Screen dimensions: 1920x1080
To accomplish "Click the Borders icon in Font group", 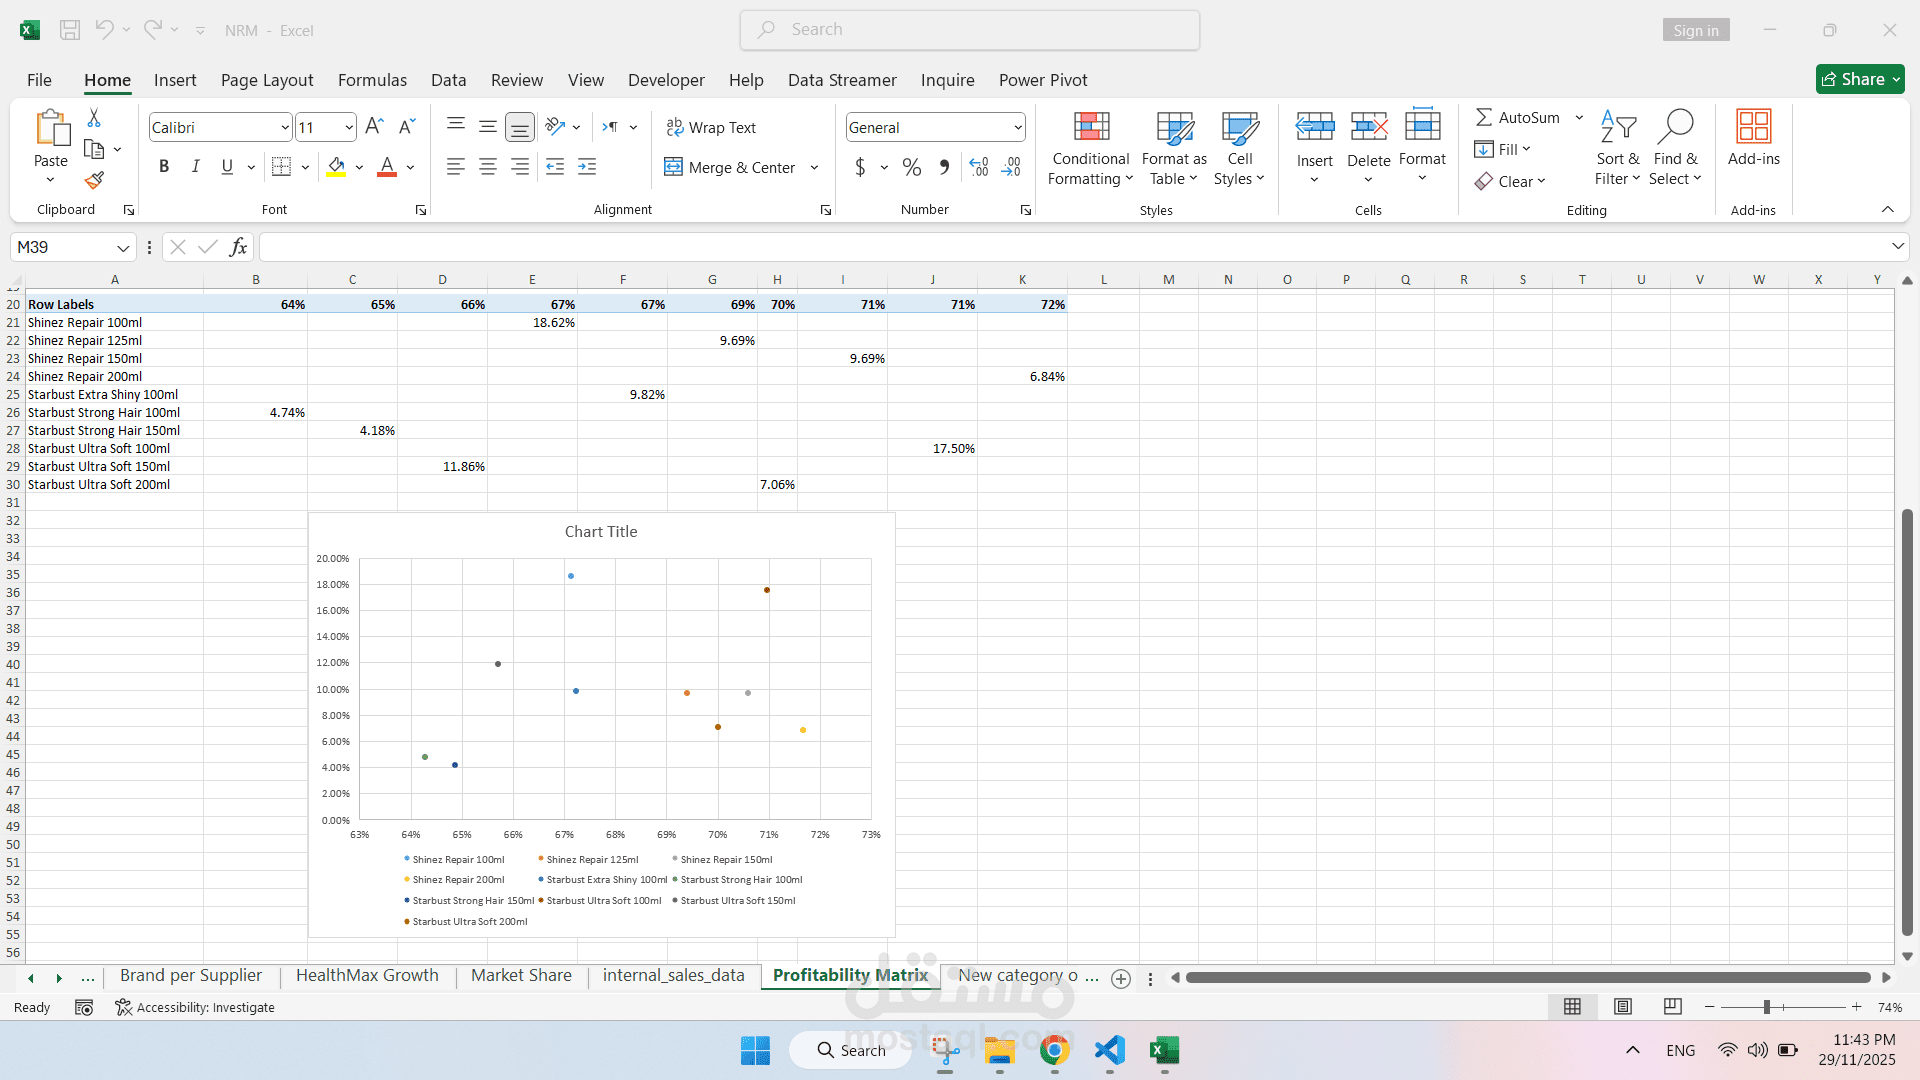I will point(282,168).
